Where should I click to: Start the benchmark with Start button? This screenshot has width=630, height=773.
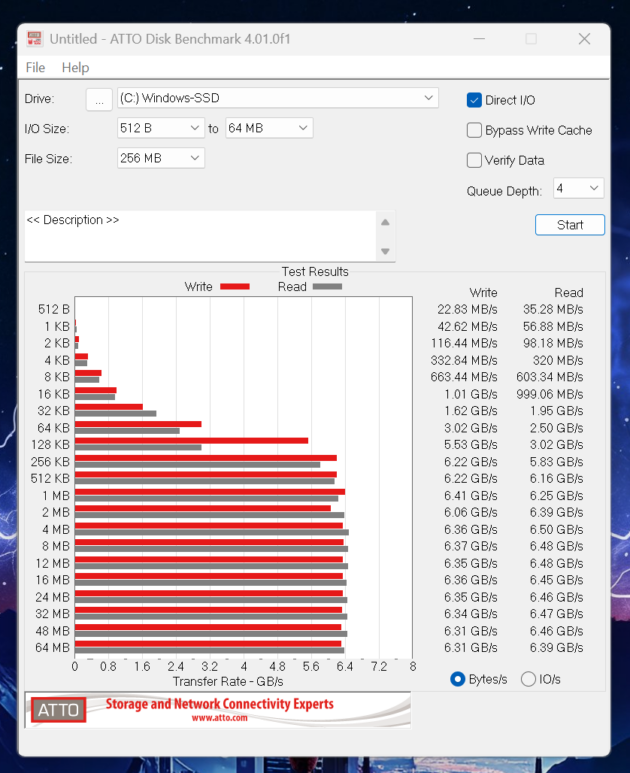[x=570, y=225]
